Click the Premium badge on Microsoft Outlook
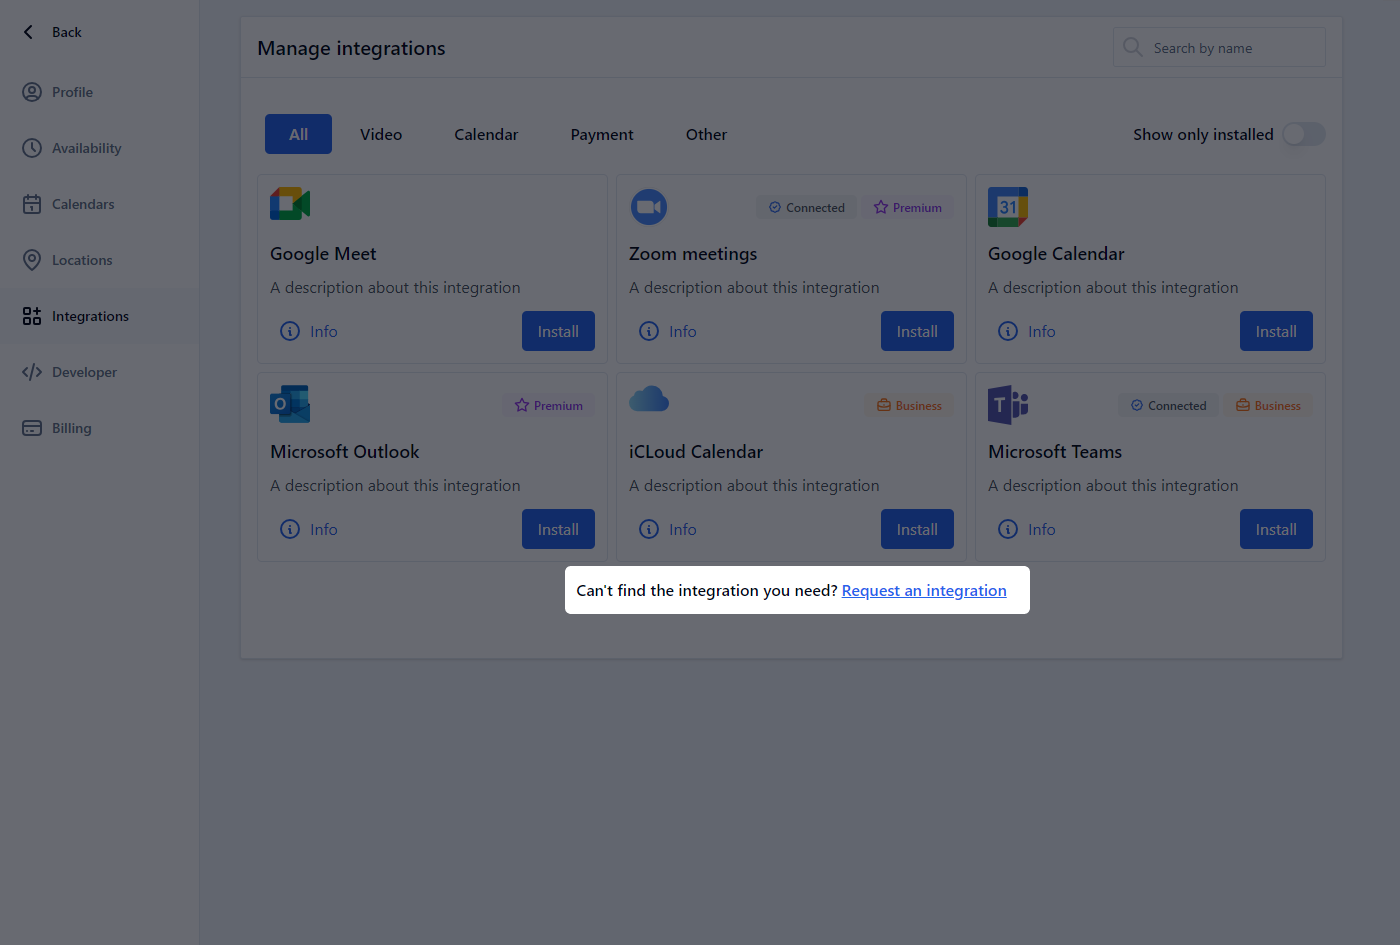Screen dimensions: 1400x945 [548, 405]
